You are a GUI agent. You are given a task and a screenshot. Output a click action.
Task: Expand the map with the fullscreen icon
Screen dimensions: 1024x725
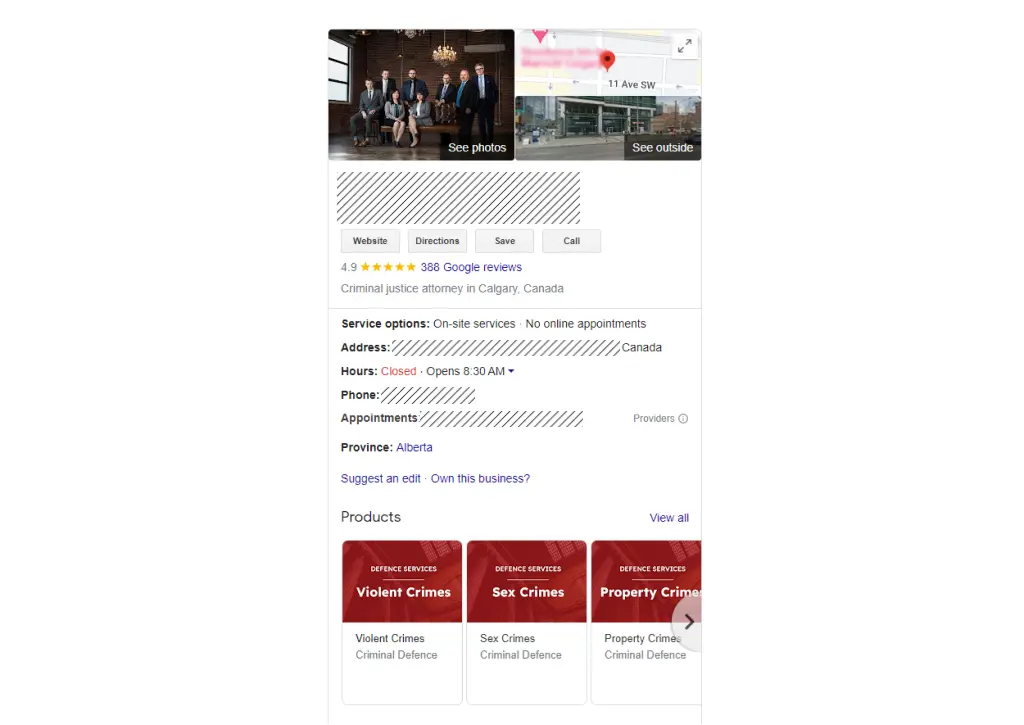coord(684,46)
